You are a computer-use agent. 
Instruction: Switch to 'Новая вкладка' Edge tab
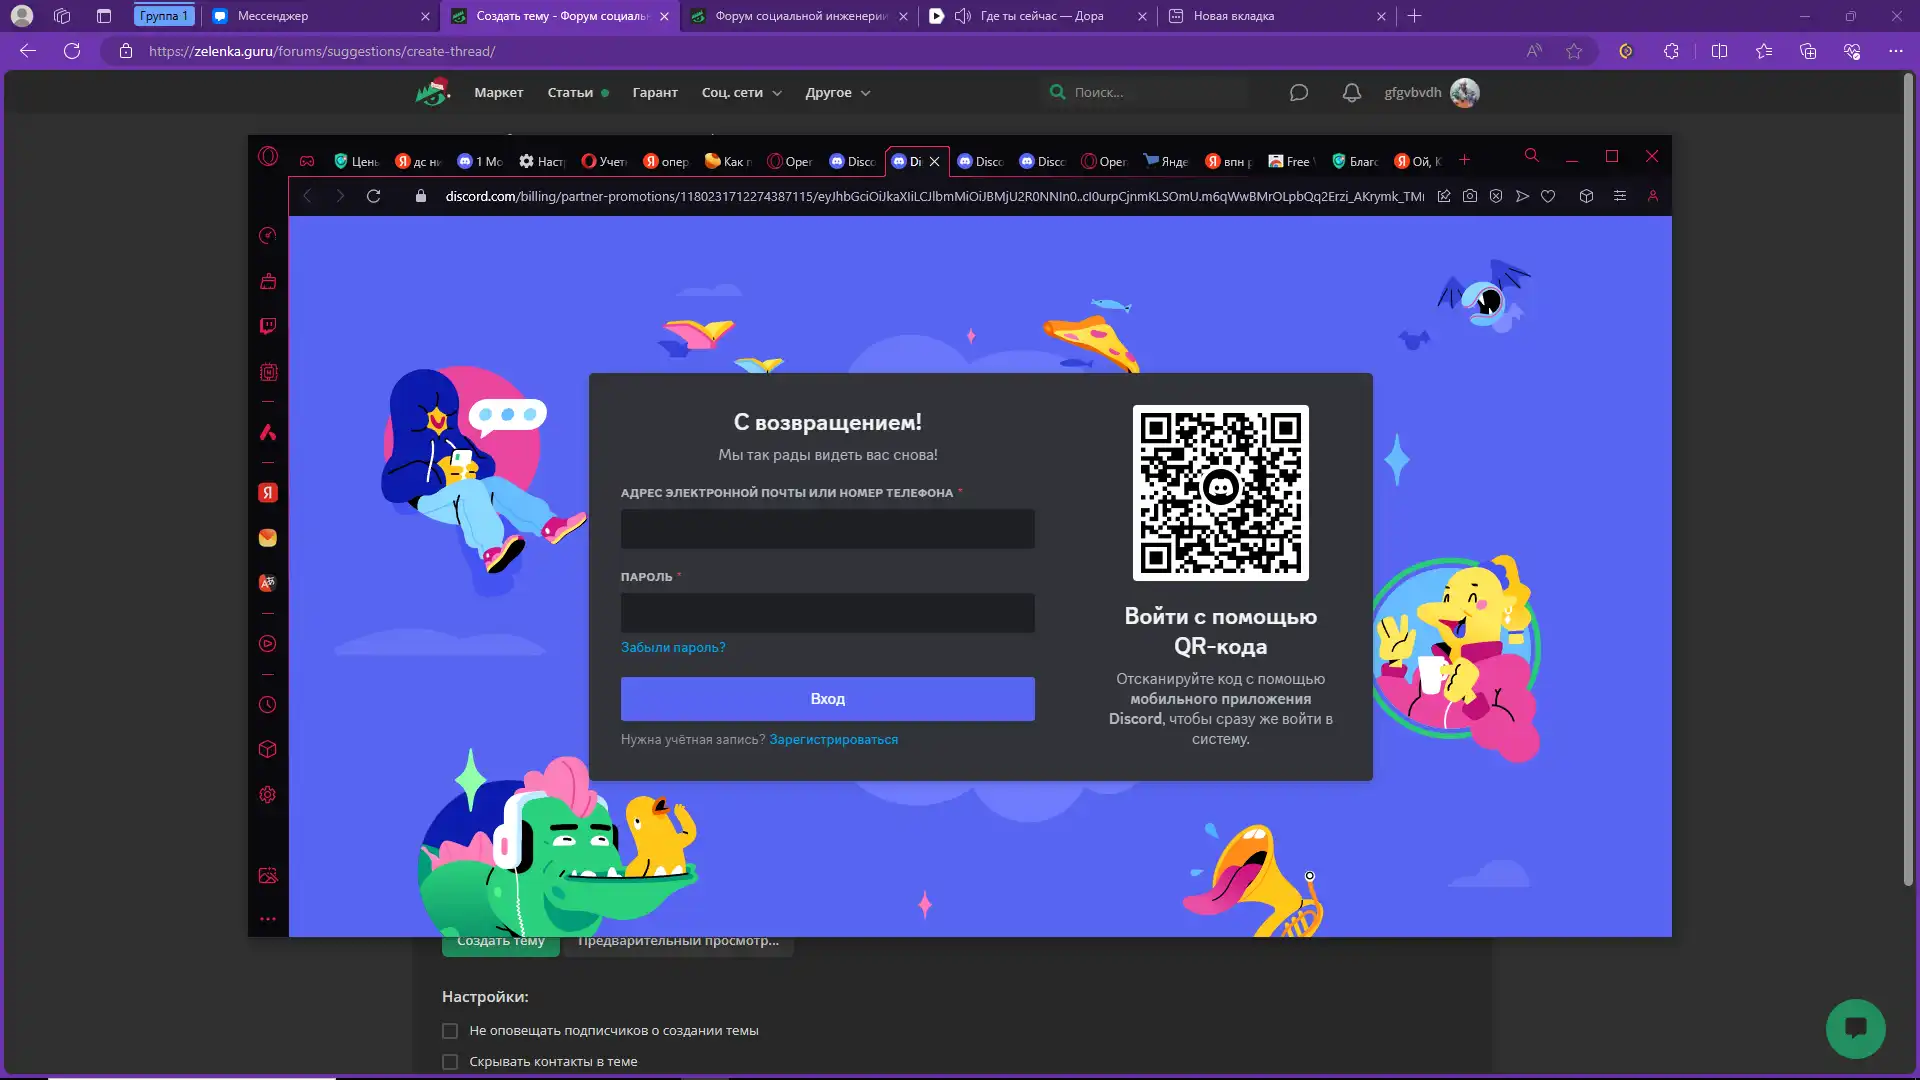(1277, 16)
